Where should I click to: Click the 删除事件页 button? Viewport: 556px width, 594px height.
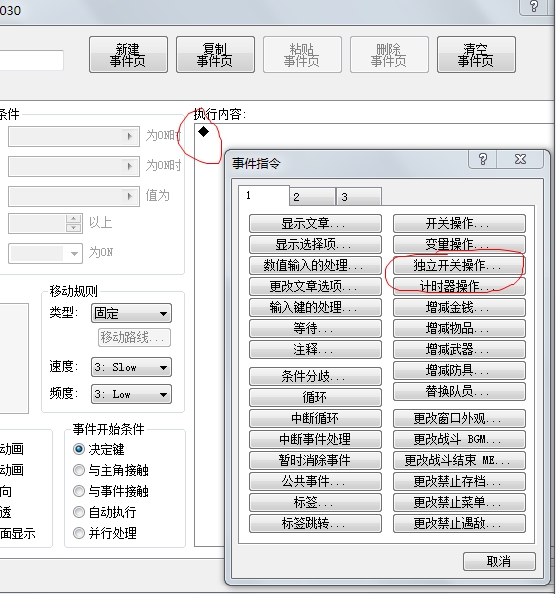tap(389, 55)
